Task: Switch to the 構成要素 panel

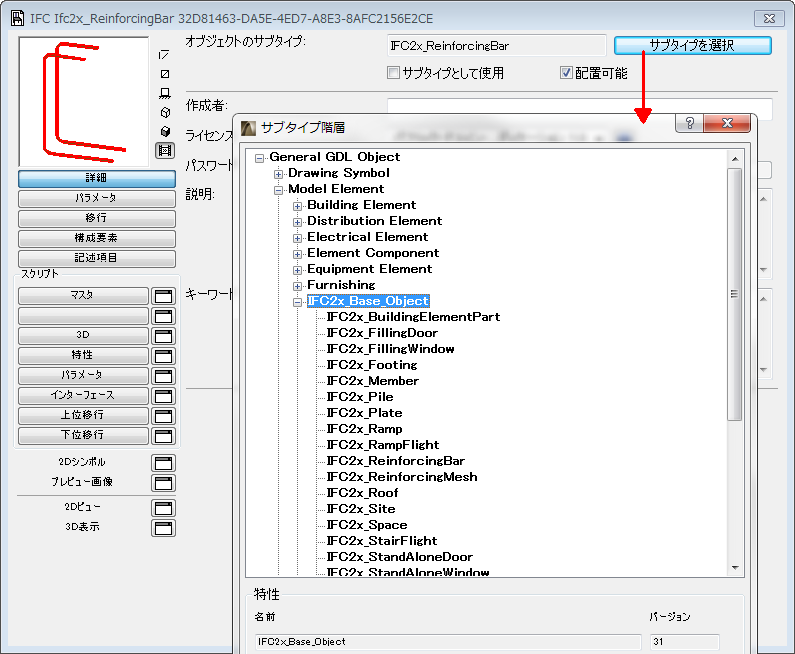Action: pos(97,238)
